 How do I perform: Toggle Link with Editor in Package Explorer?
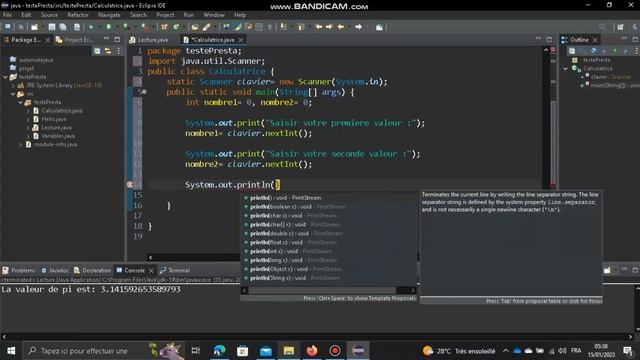tap(108, 51)
